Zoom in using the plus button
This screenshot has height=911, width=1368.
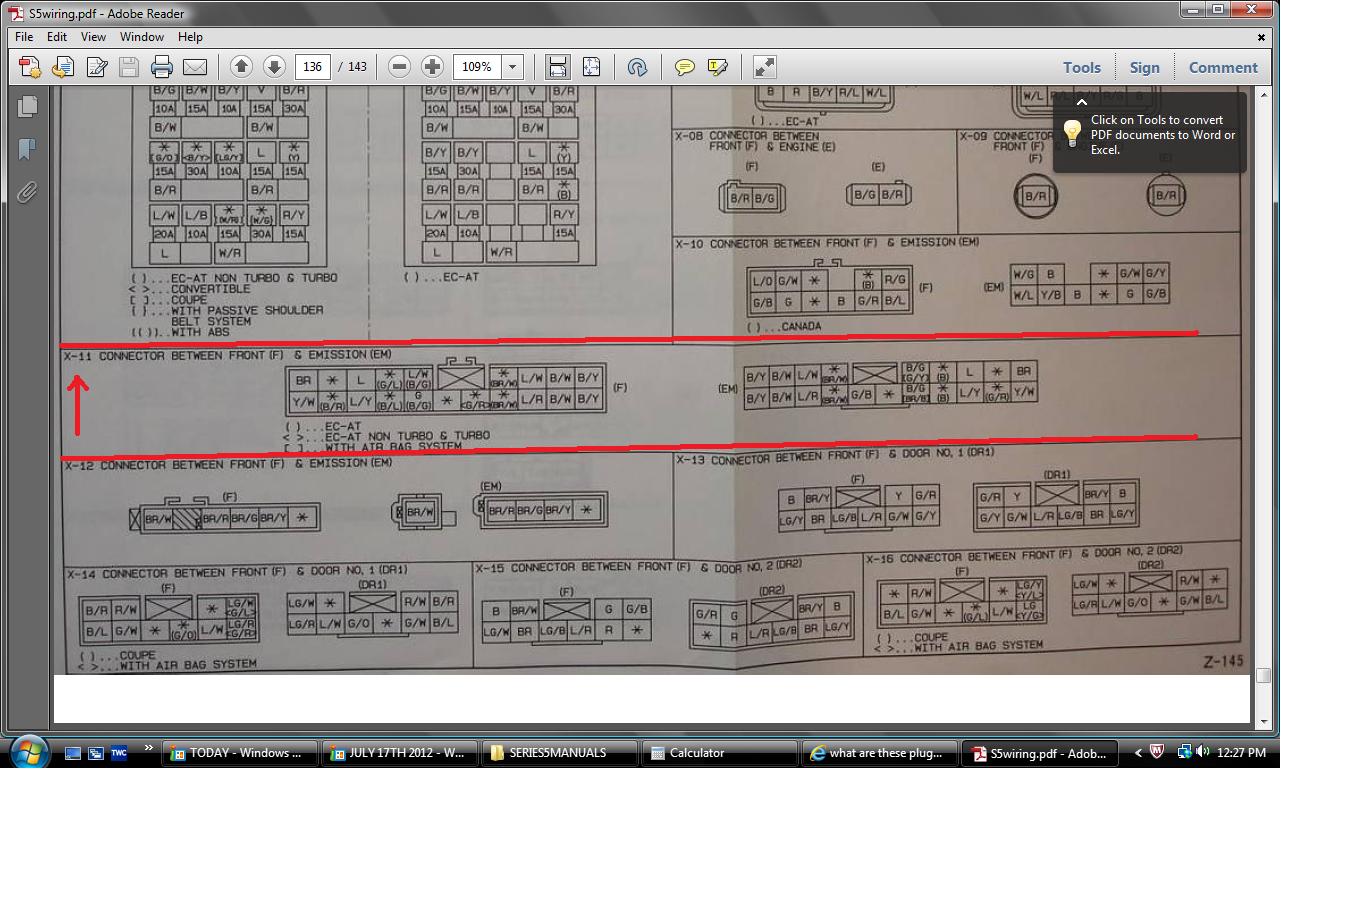point(432,67)
